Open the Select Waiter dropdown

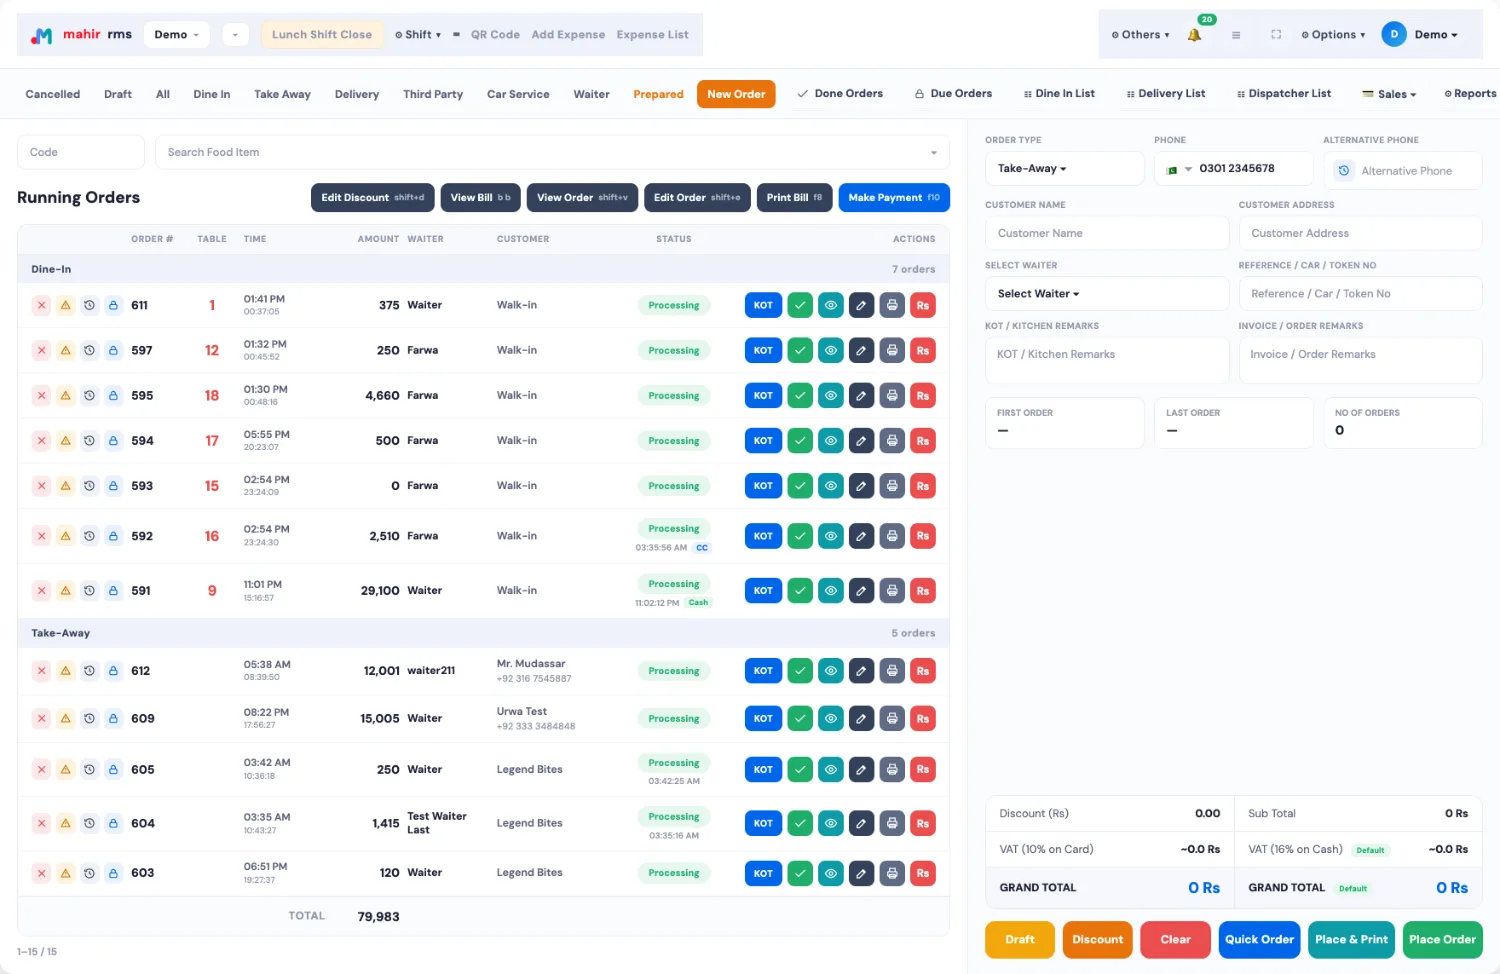click(1107, 294)
